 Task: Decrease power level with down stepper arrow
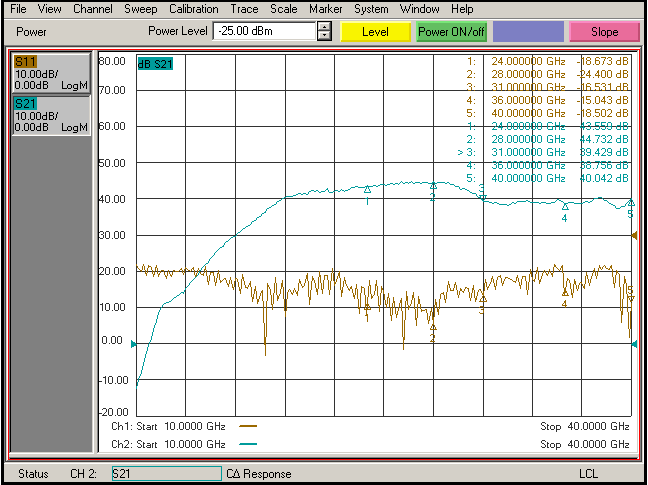tap(324, 36)
